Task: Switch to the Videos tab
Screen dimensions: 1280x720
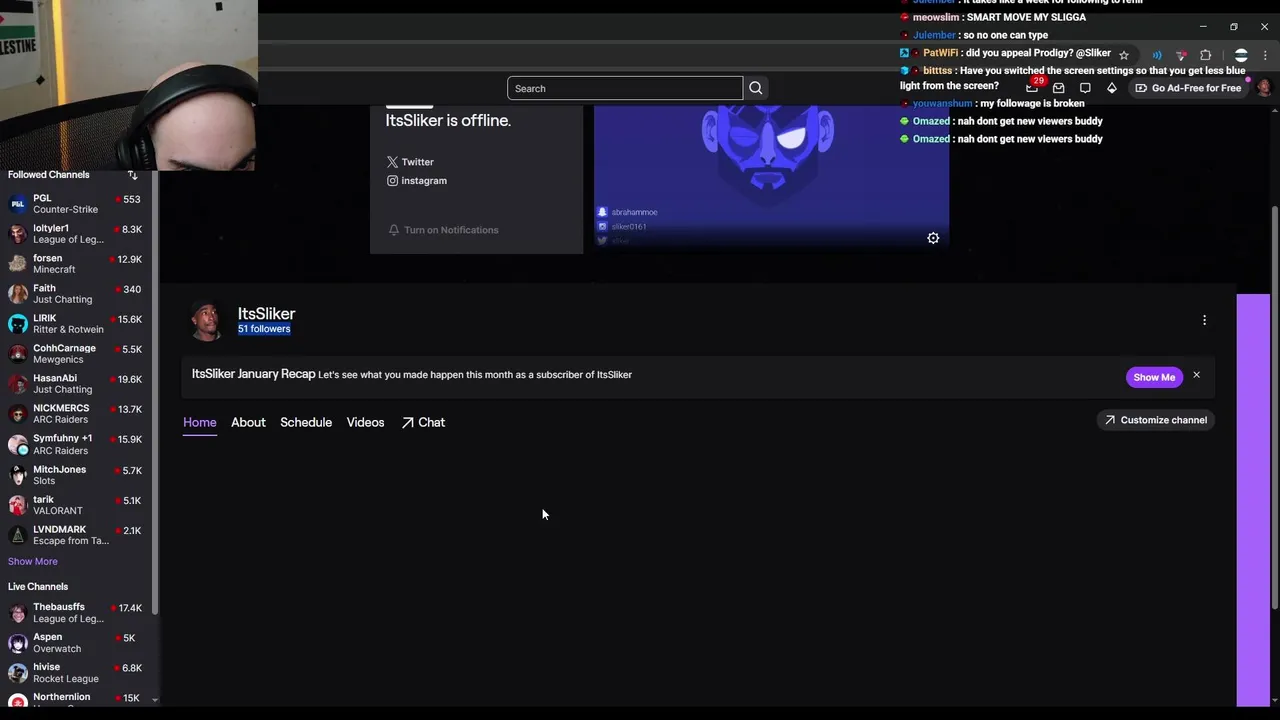Action: (x=365, y=423)
